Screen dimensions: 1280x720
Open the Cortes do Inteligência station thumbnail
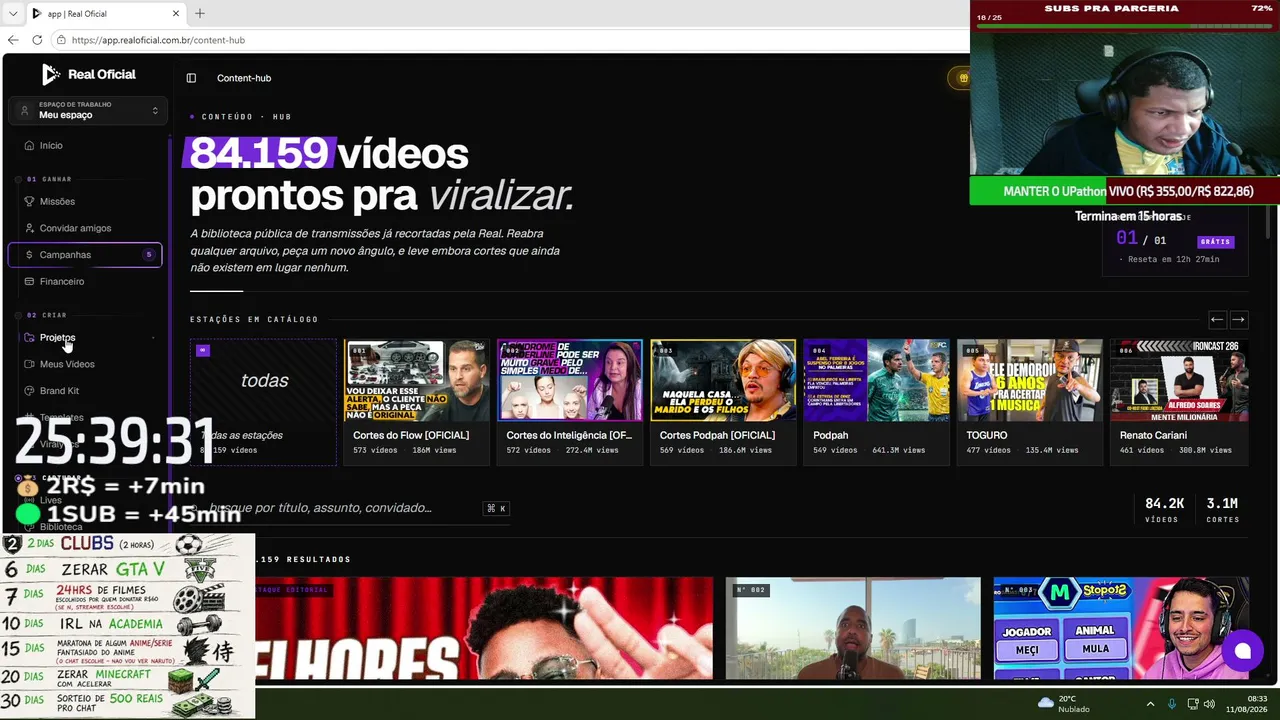pos(570,380)
